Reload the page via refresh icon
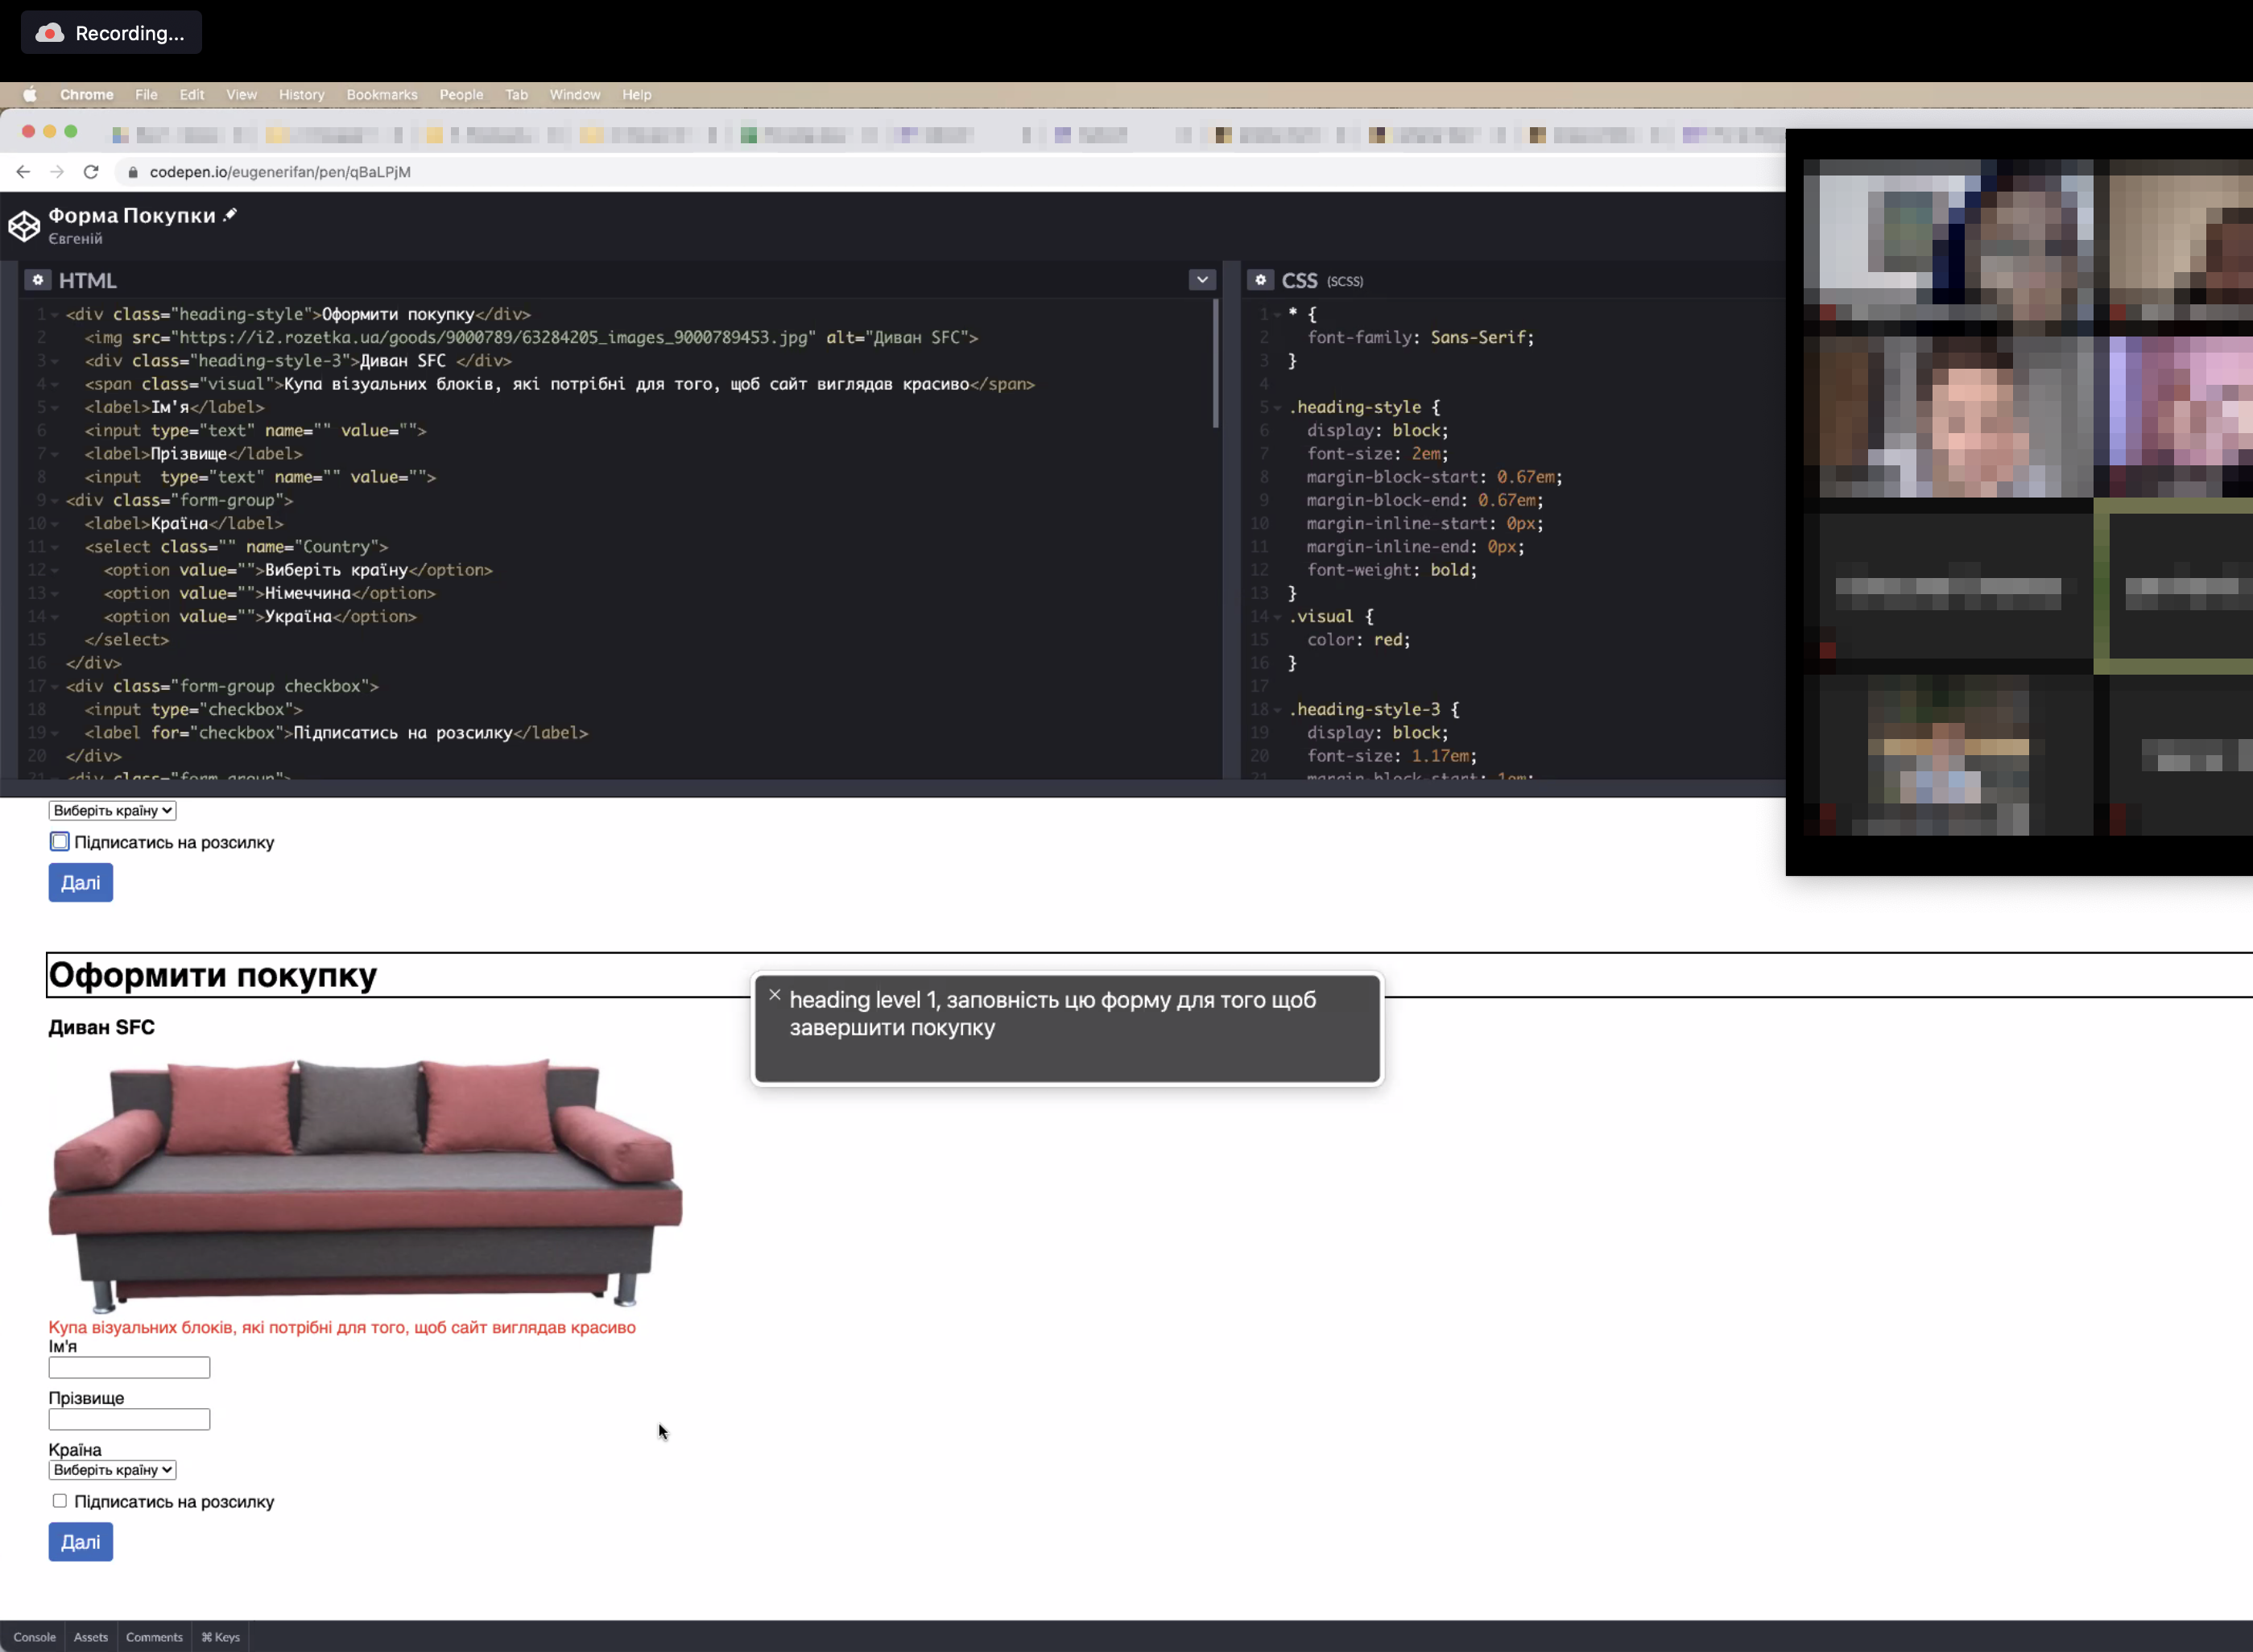The width and height of the screenshot is (2253, 1652). point(91,172)
